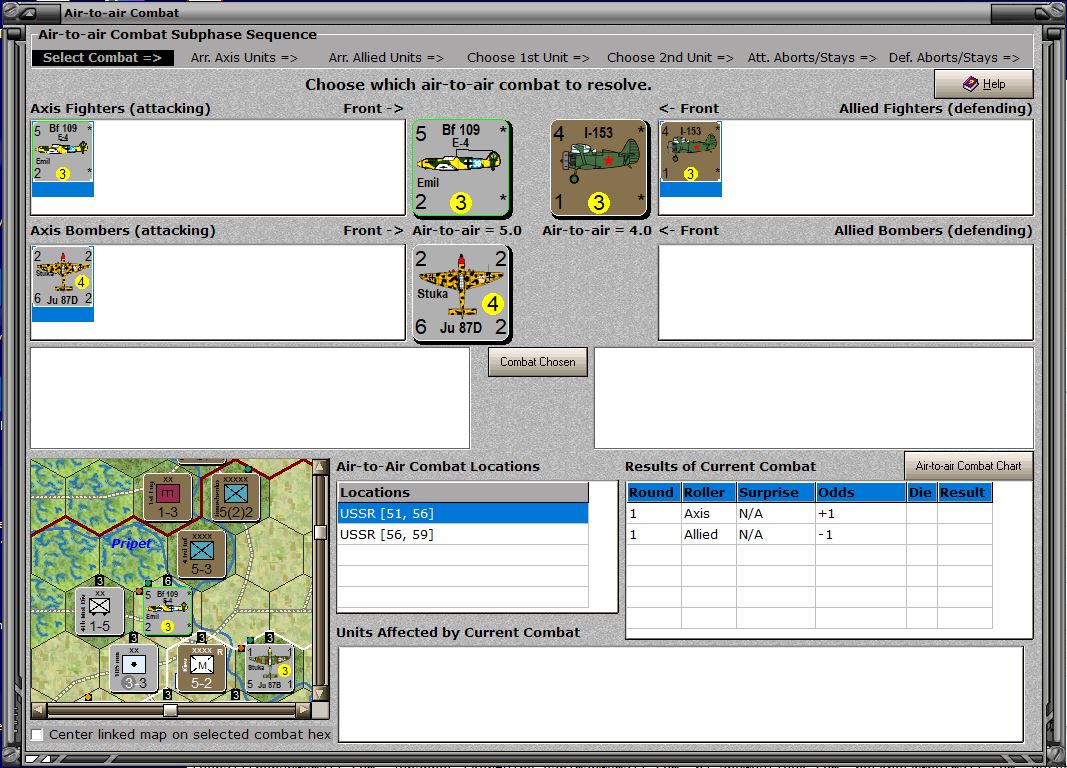Click the Priepet label on the map

click(x=131, y=544)
